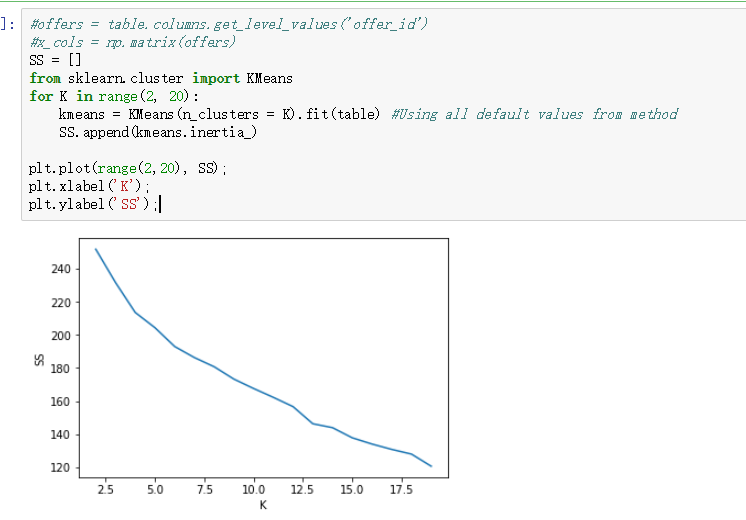Click the y-axis tick label '120'
The width and height of the screenshot is (746, 520).
[60, 468]
